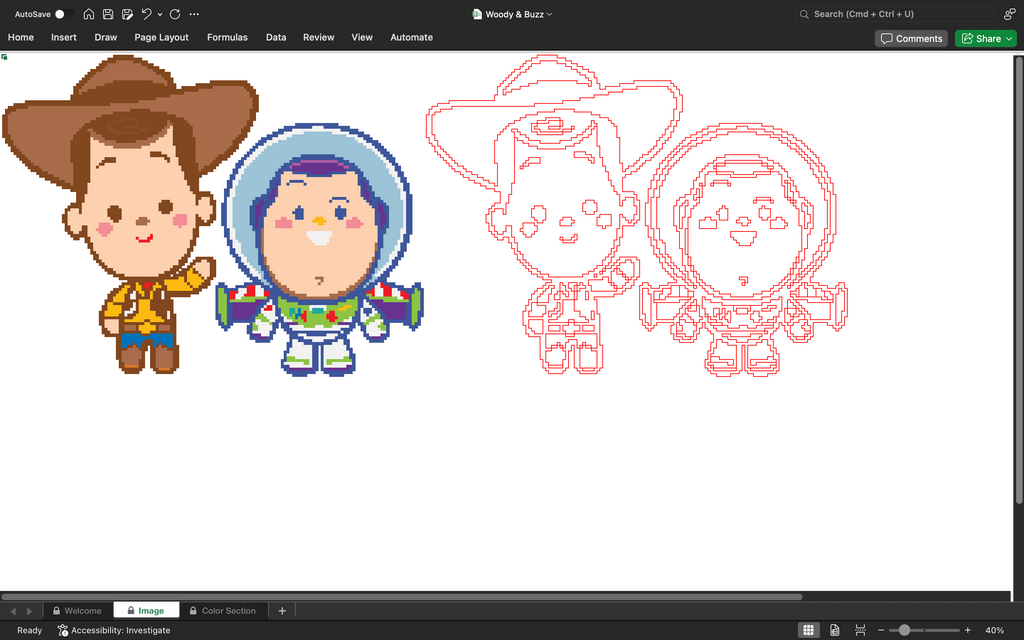Click the next sheet navigation arrow
1024x640 pixels.
tap(29, 611)
